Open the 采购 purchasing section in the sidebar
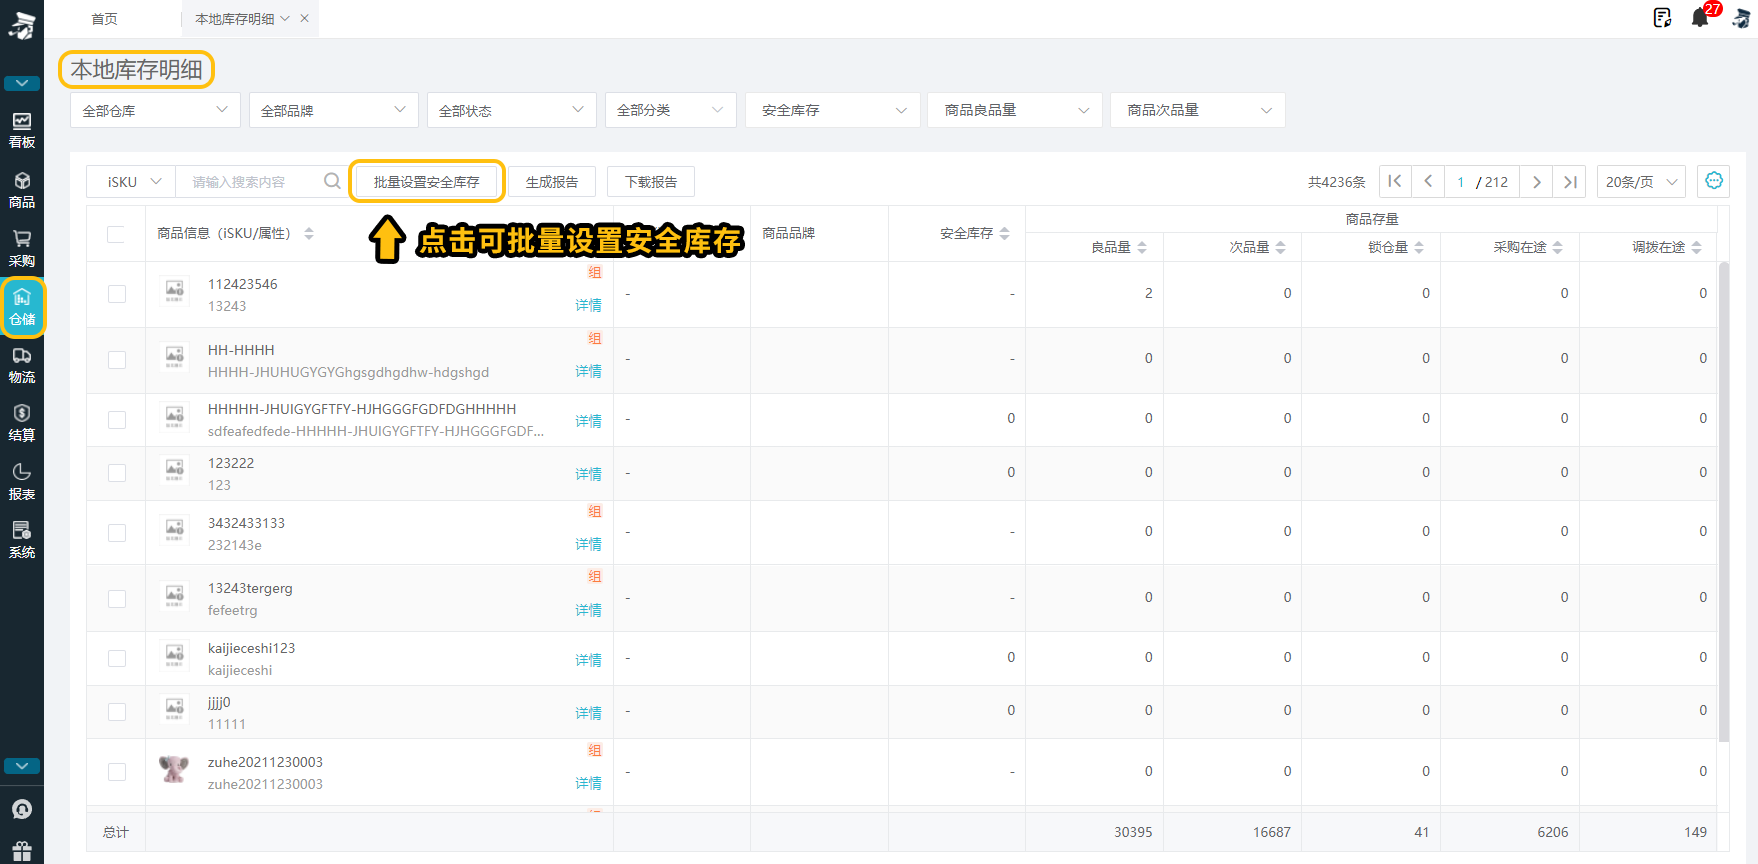Viewport: 1758px width, 864px height. tap(22, 248)
